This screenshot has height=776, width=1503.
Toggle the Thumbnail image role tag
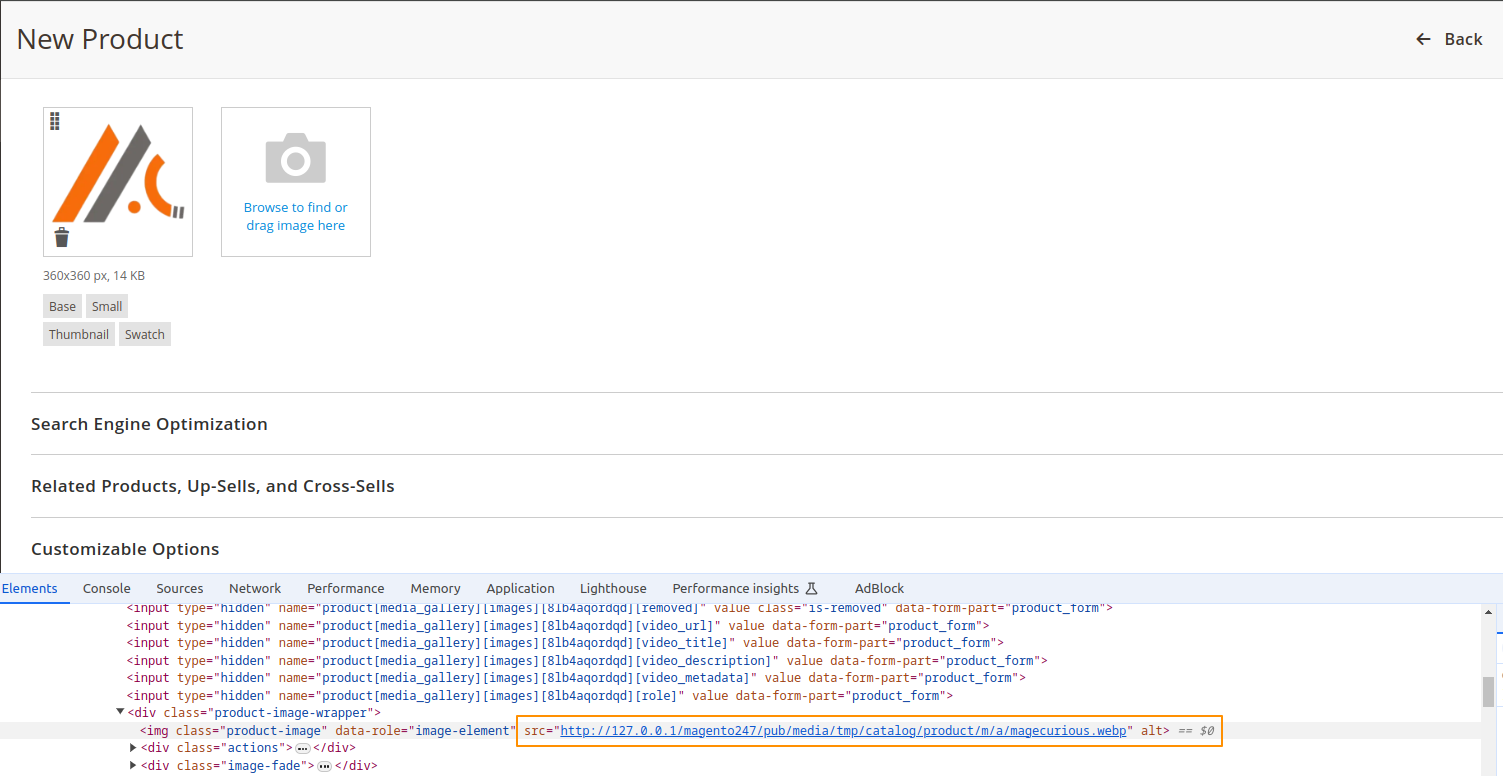[78, 334]
